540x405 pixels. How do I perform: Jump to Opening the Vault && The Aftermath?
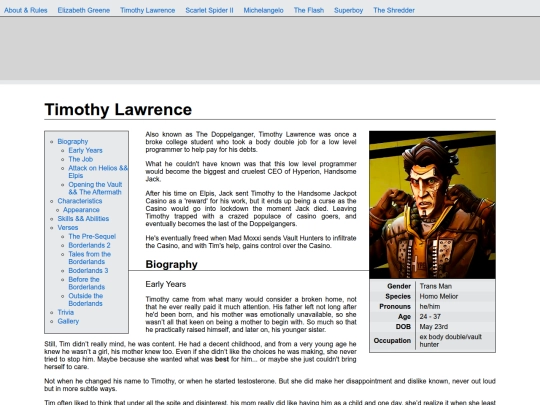pyautogui.click(x=95, y=188)
